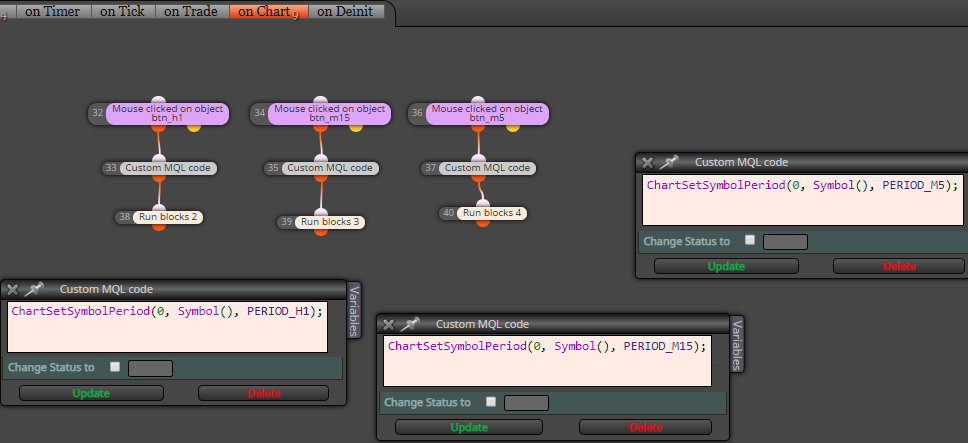968x443 pixels.
Task: Open status dropdown in PERIOD_H1 panel
Action: [151, 369]
